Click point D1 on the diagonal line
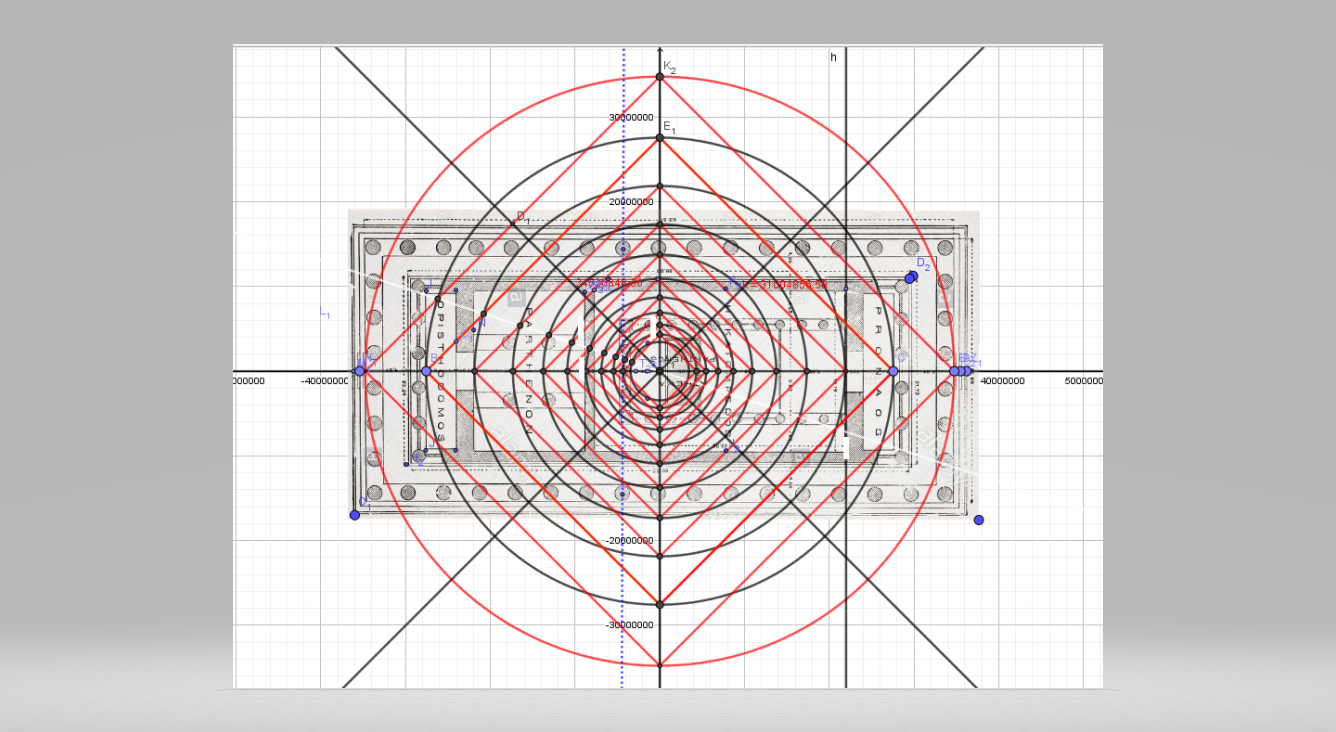Image resolution: width=1336 pixels, height=732 pixels. (514, 222)
